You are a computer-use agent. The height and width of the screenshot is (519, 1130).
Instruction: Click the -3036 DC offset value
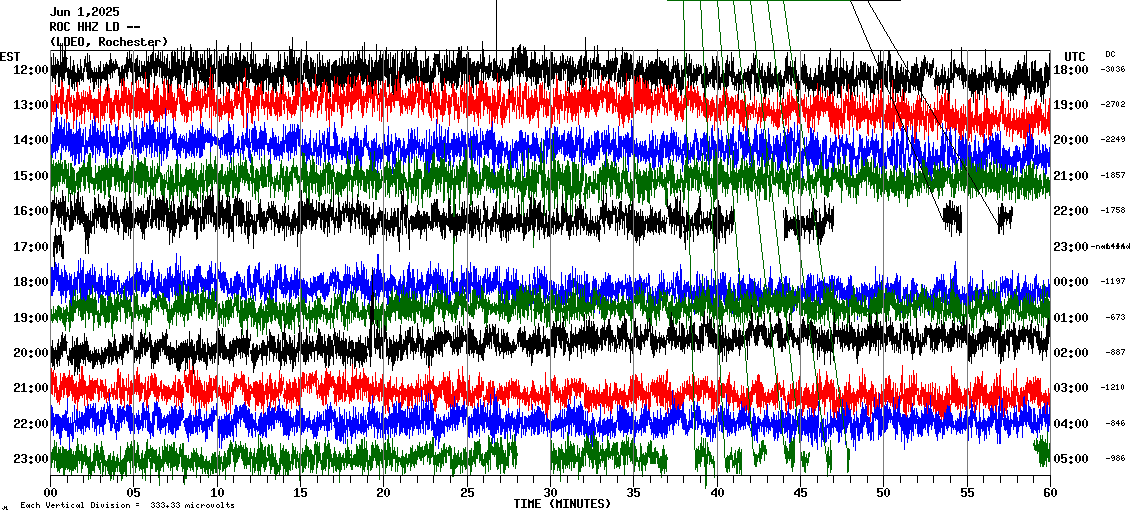(1113, 70)
